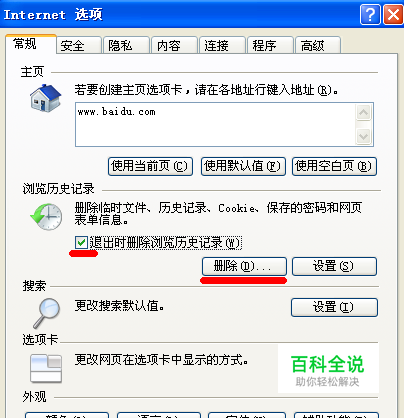Click the 删除 browsing history button
The width and height of the screenshot is (404, 418).
coord(244,266)
